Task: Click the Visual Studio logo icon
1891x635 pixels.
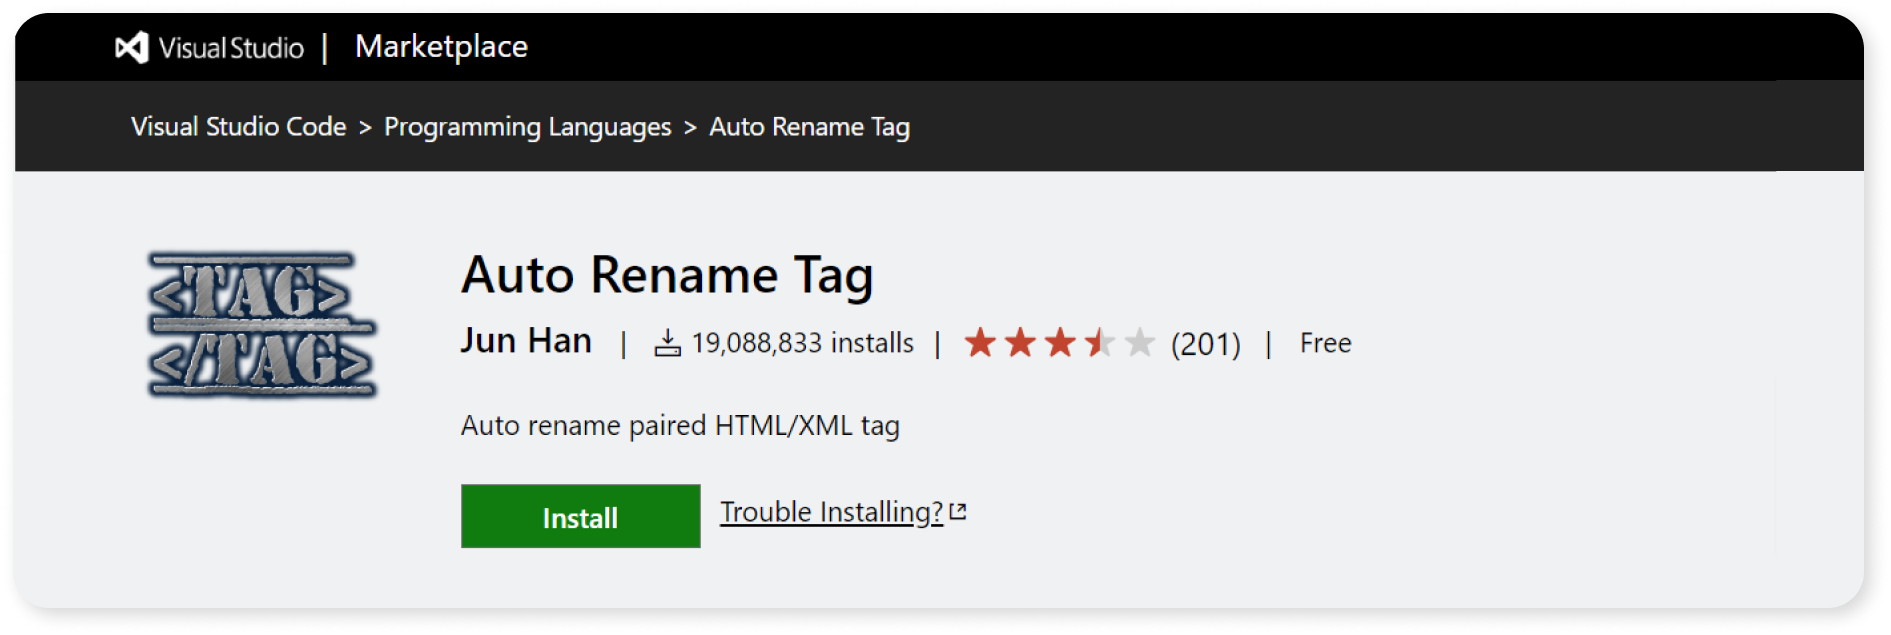Action: click(132, 47)
